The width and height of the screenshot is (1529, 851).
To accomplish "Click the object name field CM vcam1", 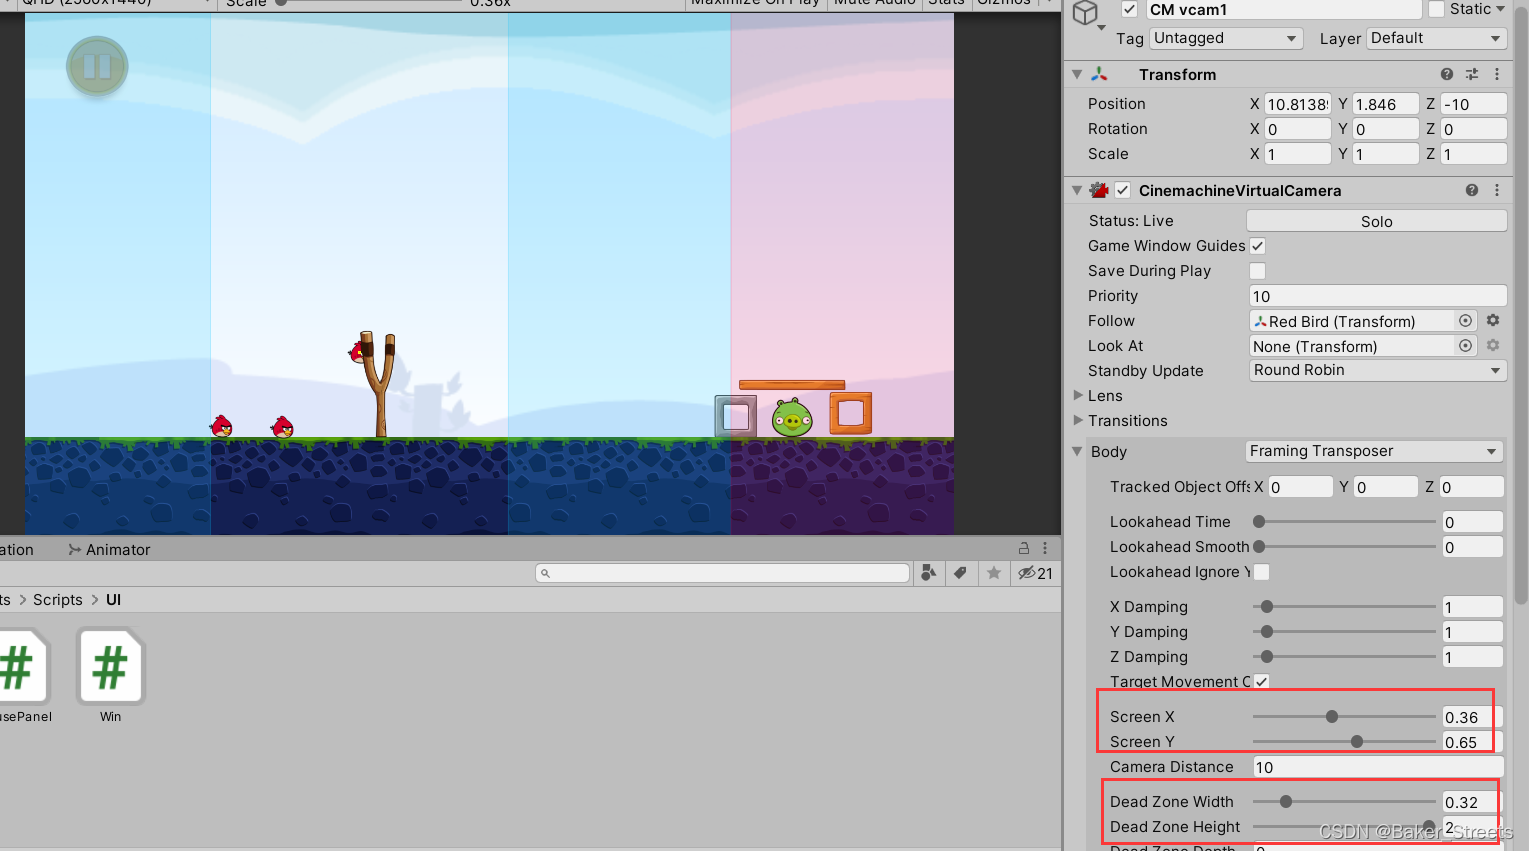I will (1283, 9).
